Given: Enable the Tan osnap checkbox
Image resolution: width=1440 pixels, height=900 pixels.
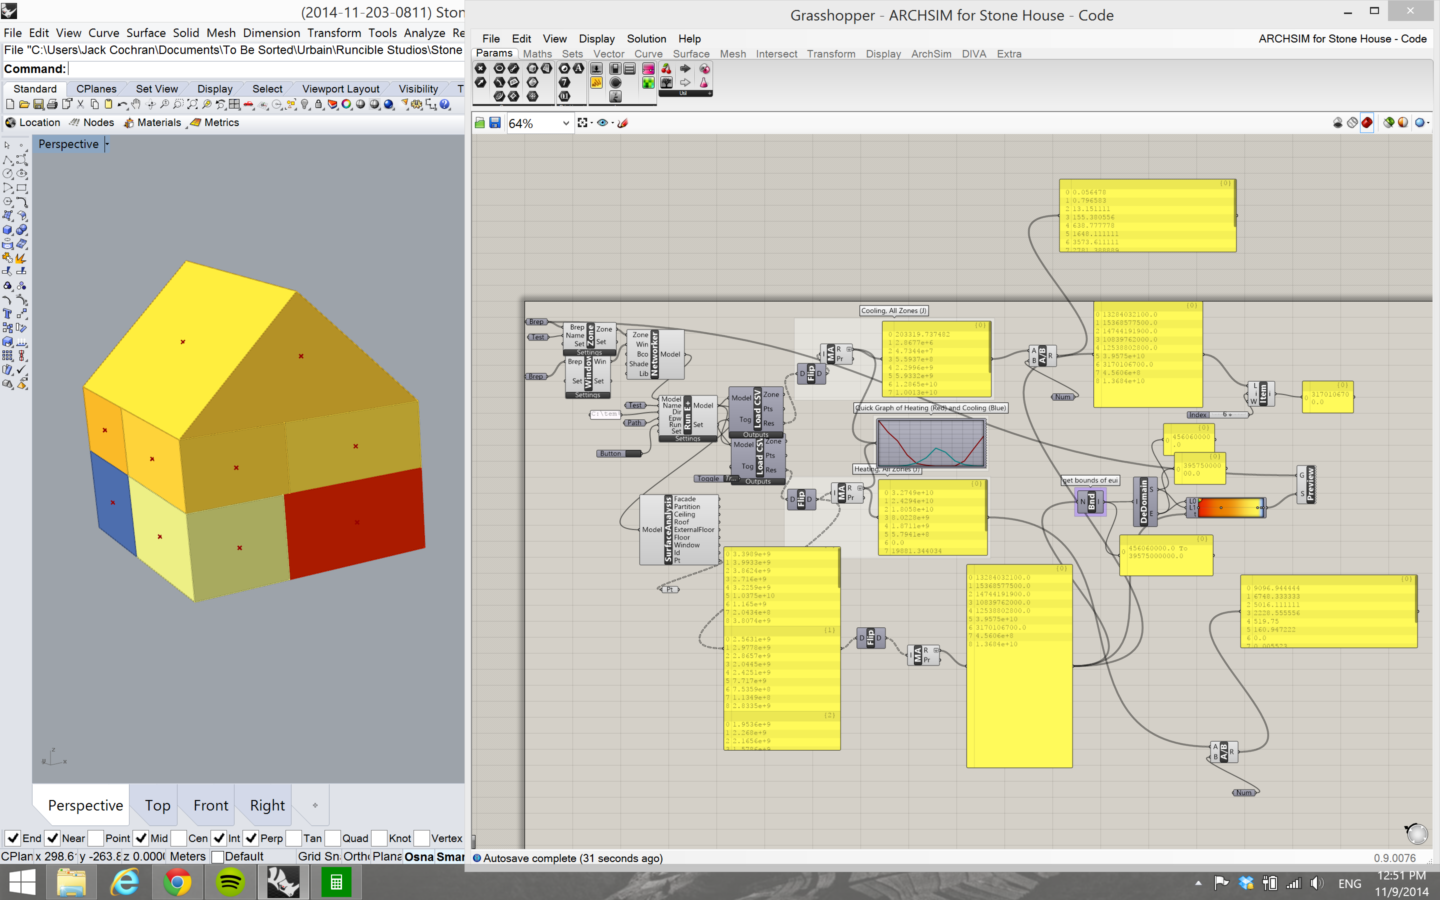Looking at the screenshot, I should pos(293,838).
